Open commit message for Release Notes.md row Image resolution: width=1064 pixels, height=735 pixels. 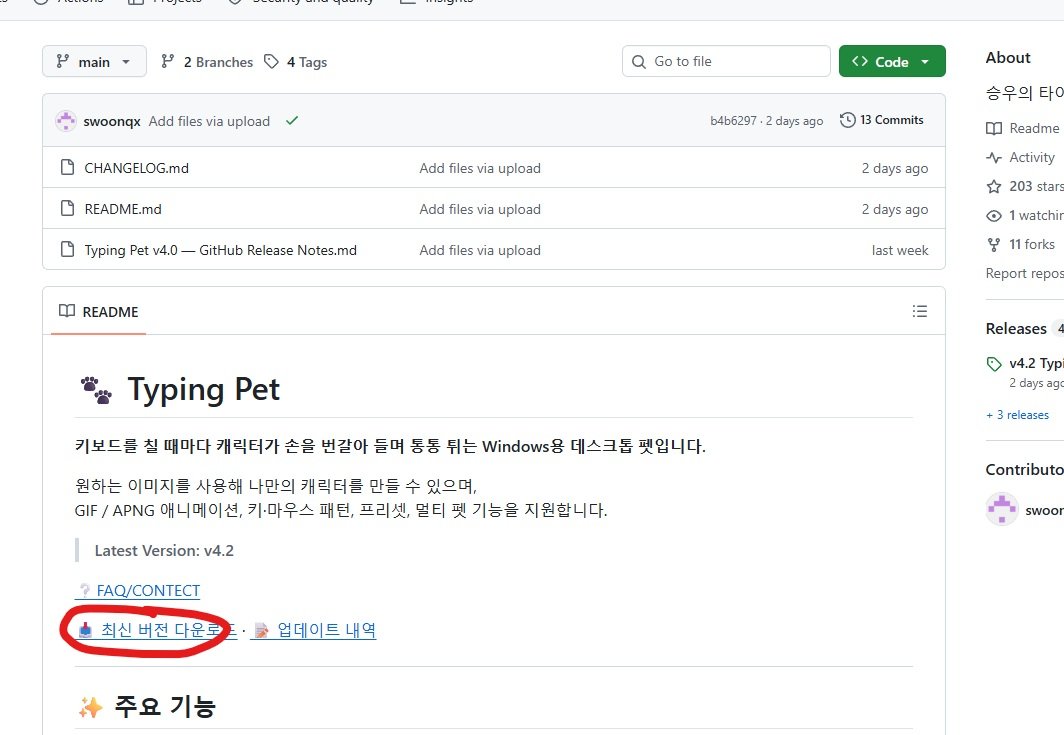click(480, 250)
